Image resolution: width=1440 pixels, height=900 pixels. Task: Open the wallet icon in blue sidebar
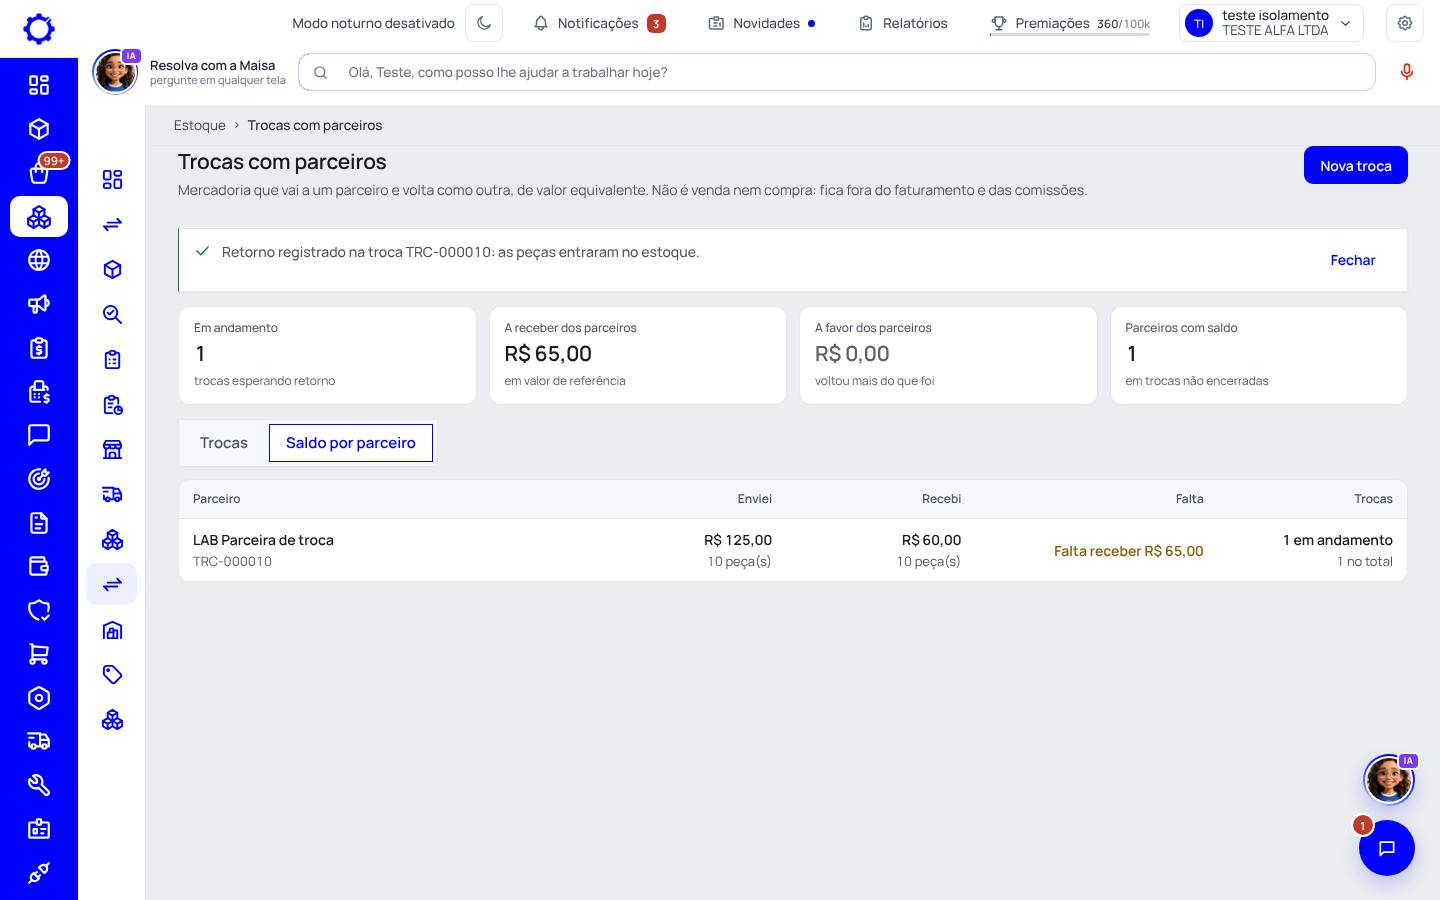tap(39, 567)
